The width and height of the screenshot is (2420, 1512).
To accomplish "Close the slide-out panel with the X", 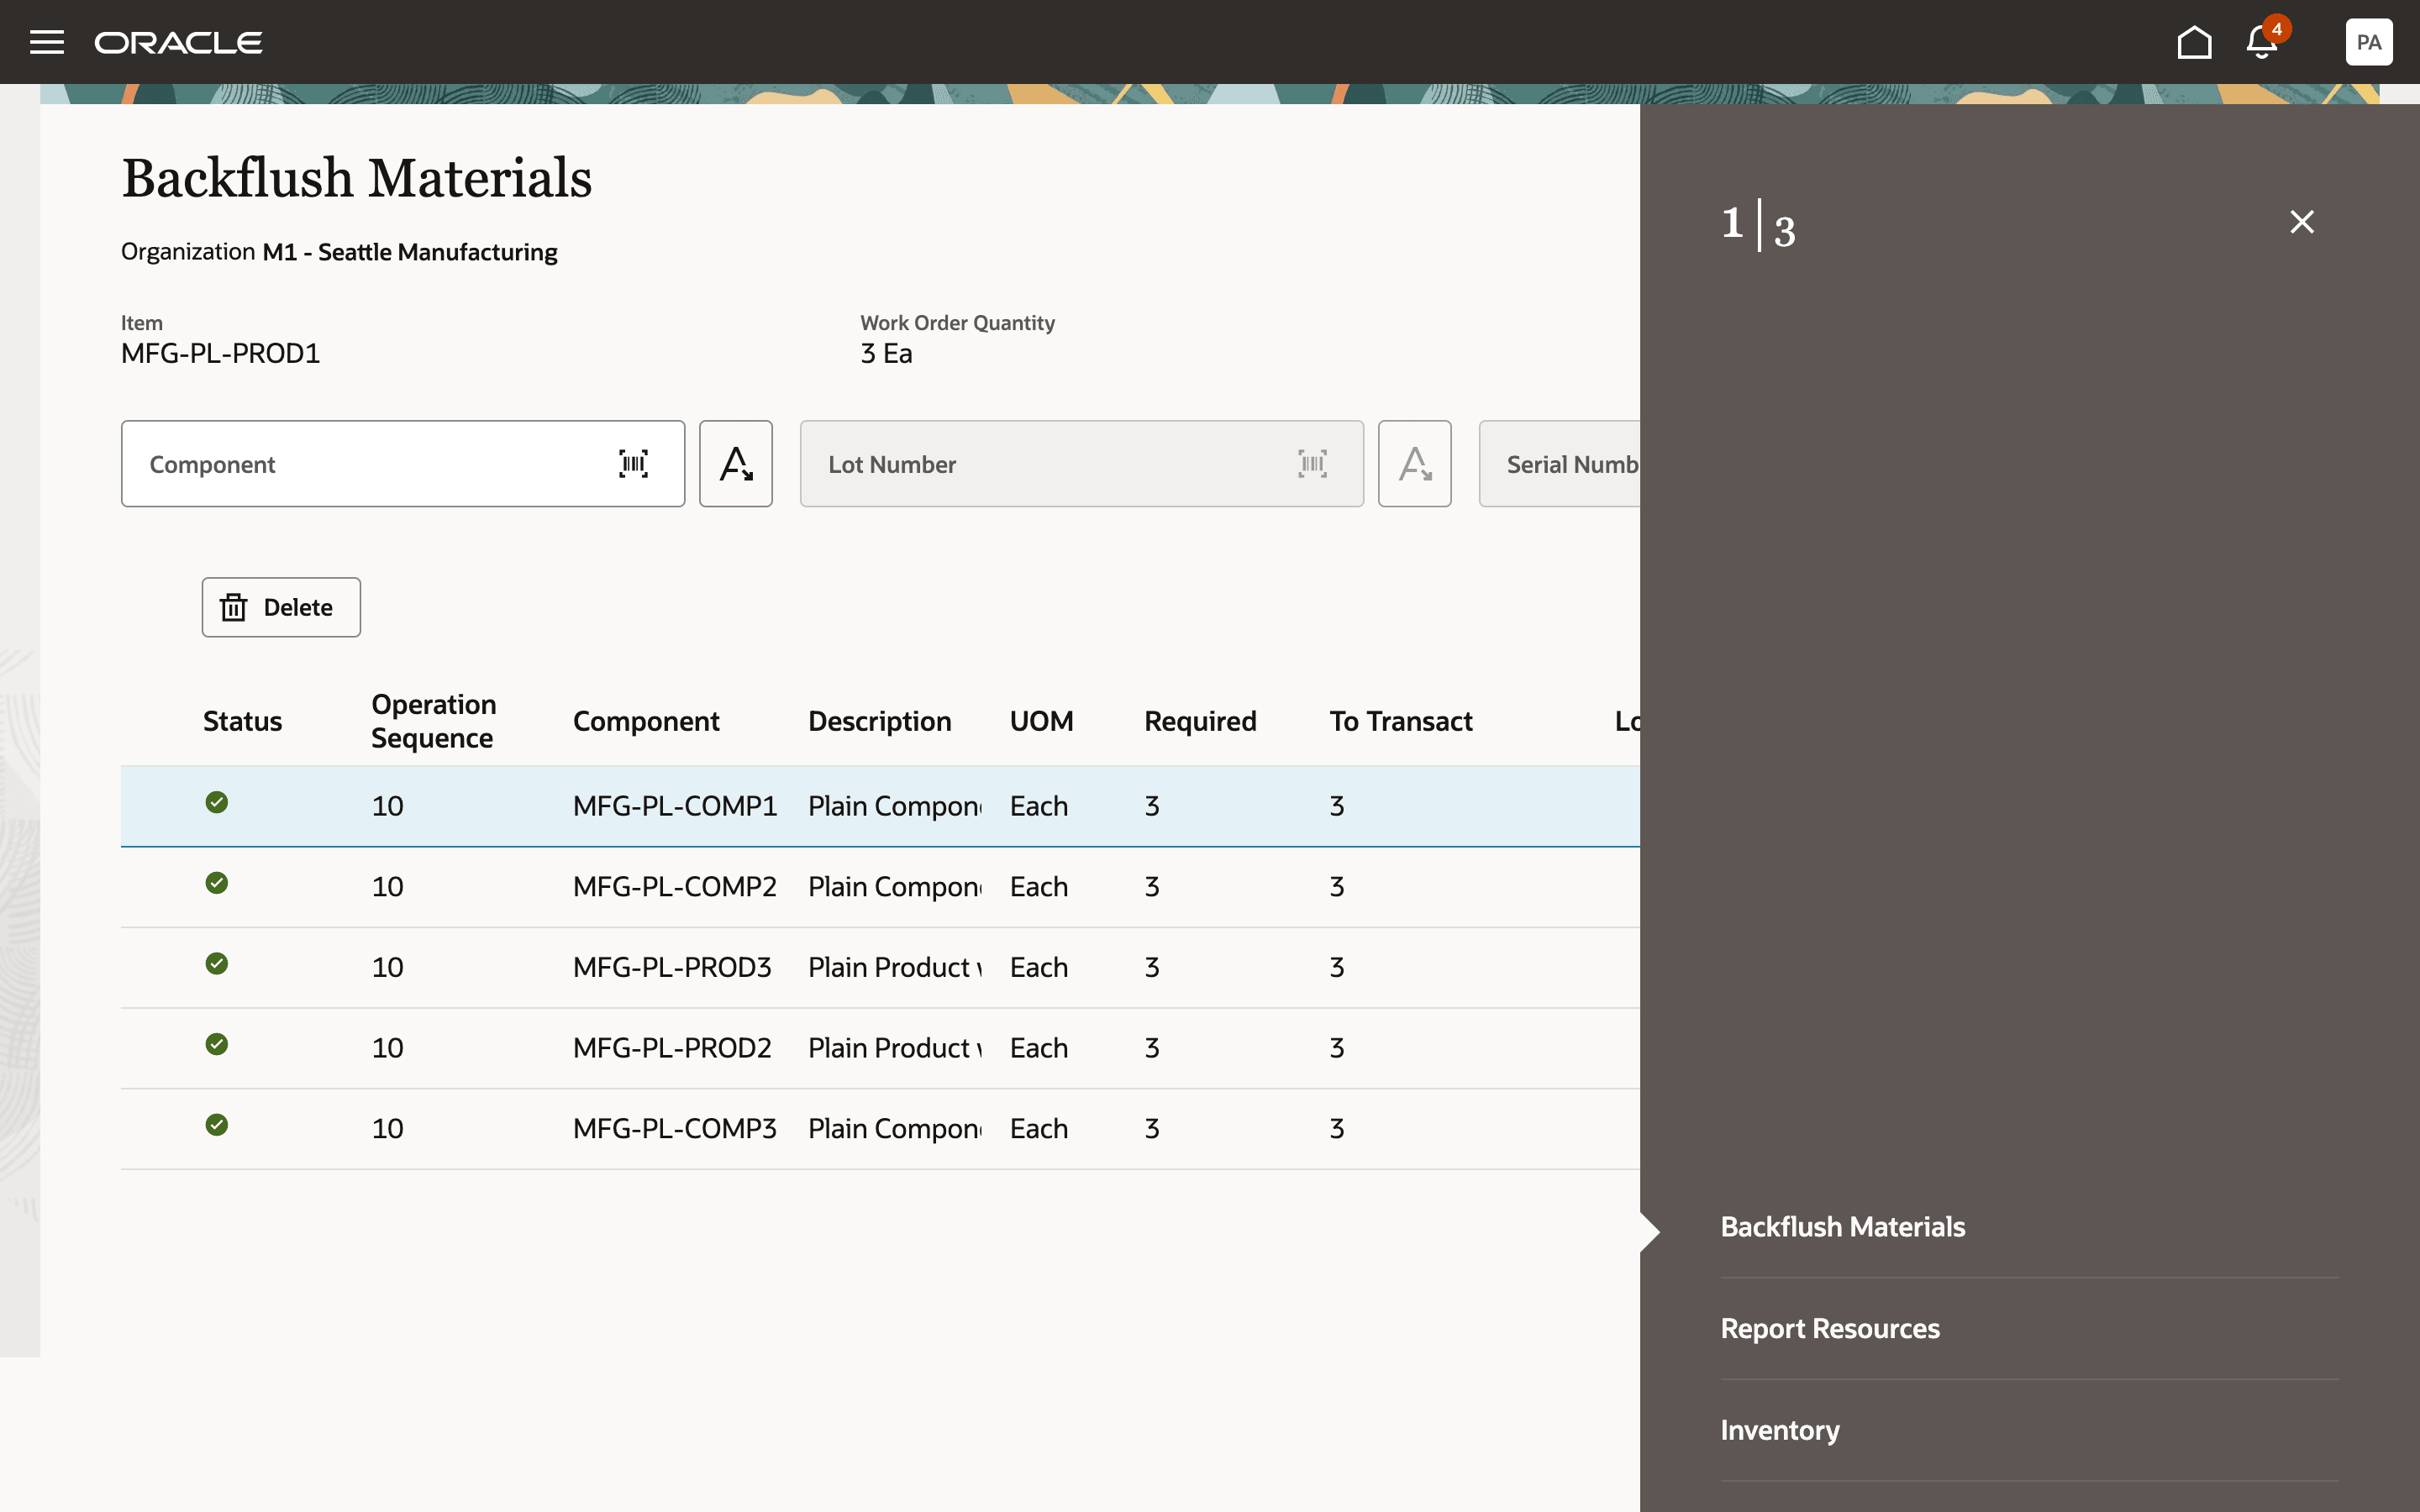I will click(2301, 221).
